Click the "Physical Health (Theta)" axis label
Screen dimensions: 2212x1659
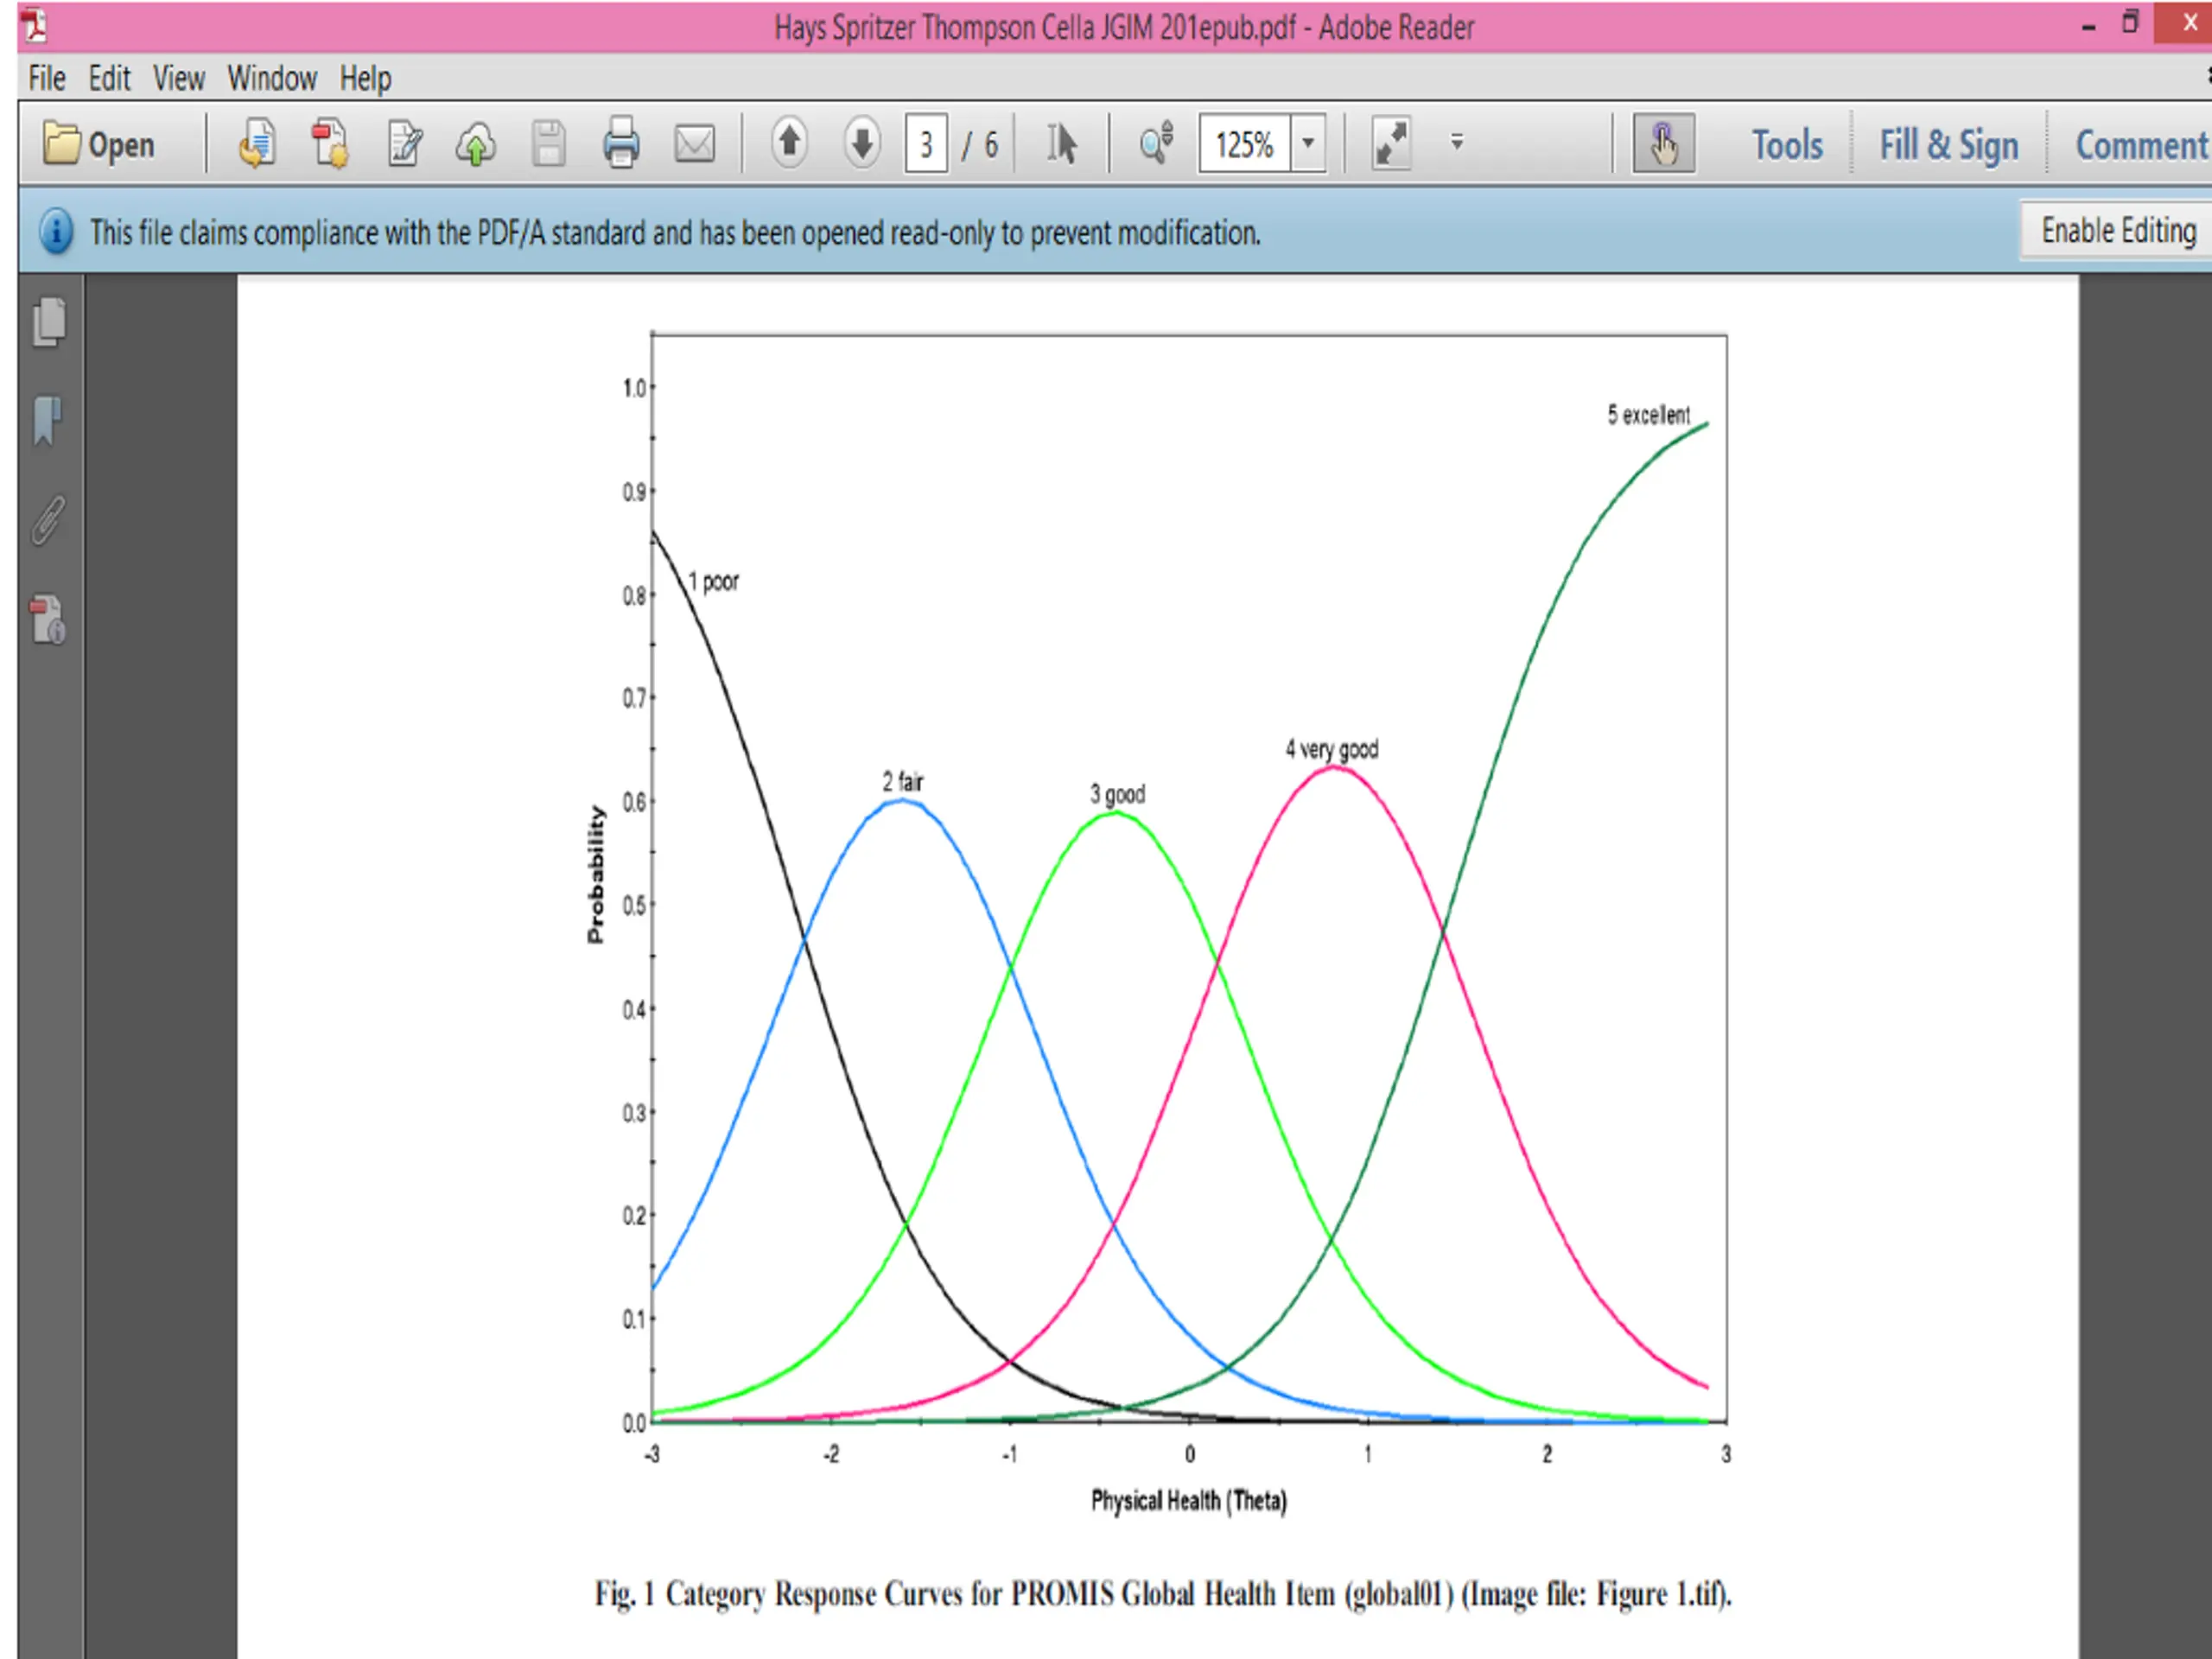tap(1188, 1500)
